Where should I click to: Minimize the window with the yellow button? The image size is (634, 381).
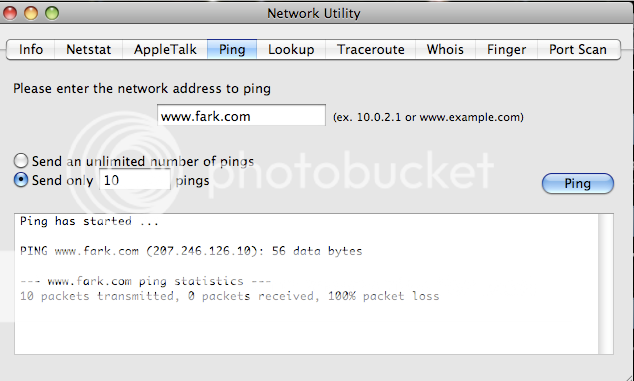[x=31, y=13]
